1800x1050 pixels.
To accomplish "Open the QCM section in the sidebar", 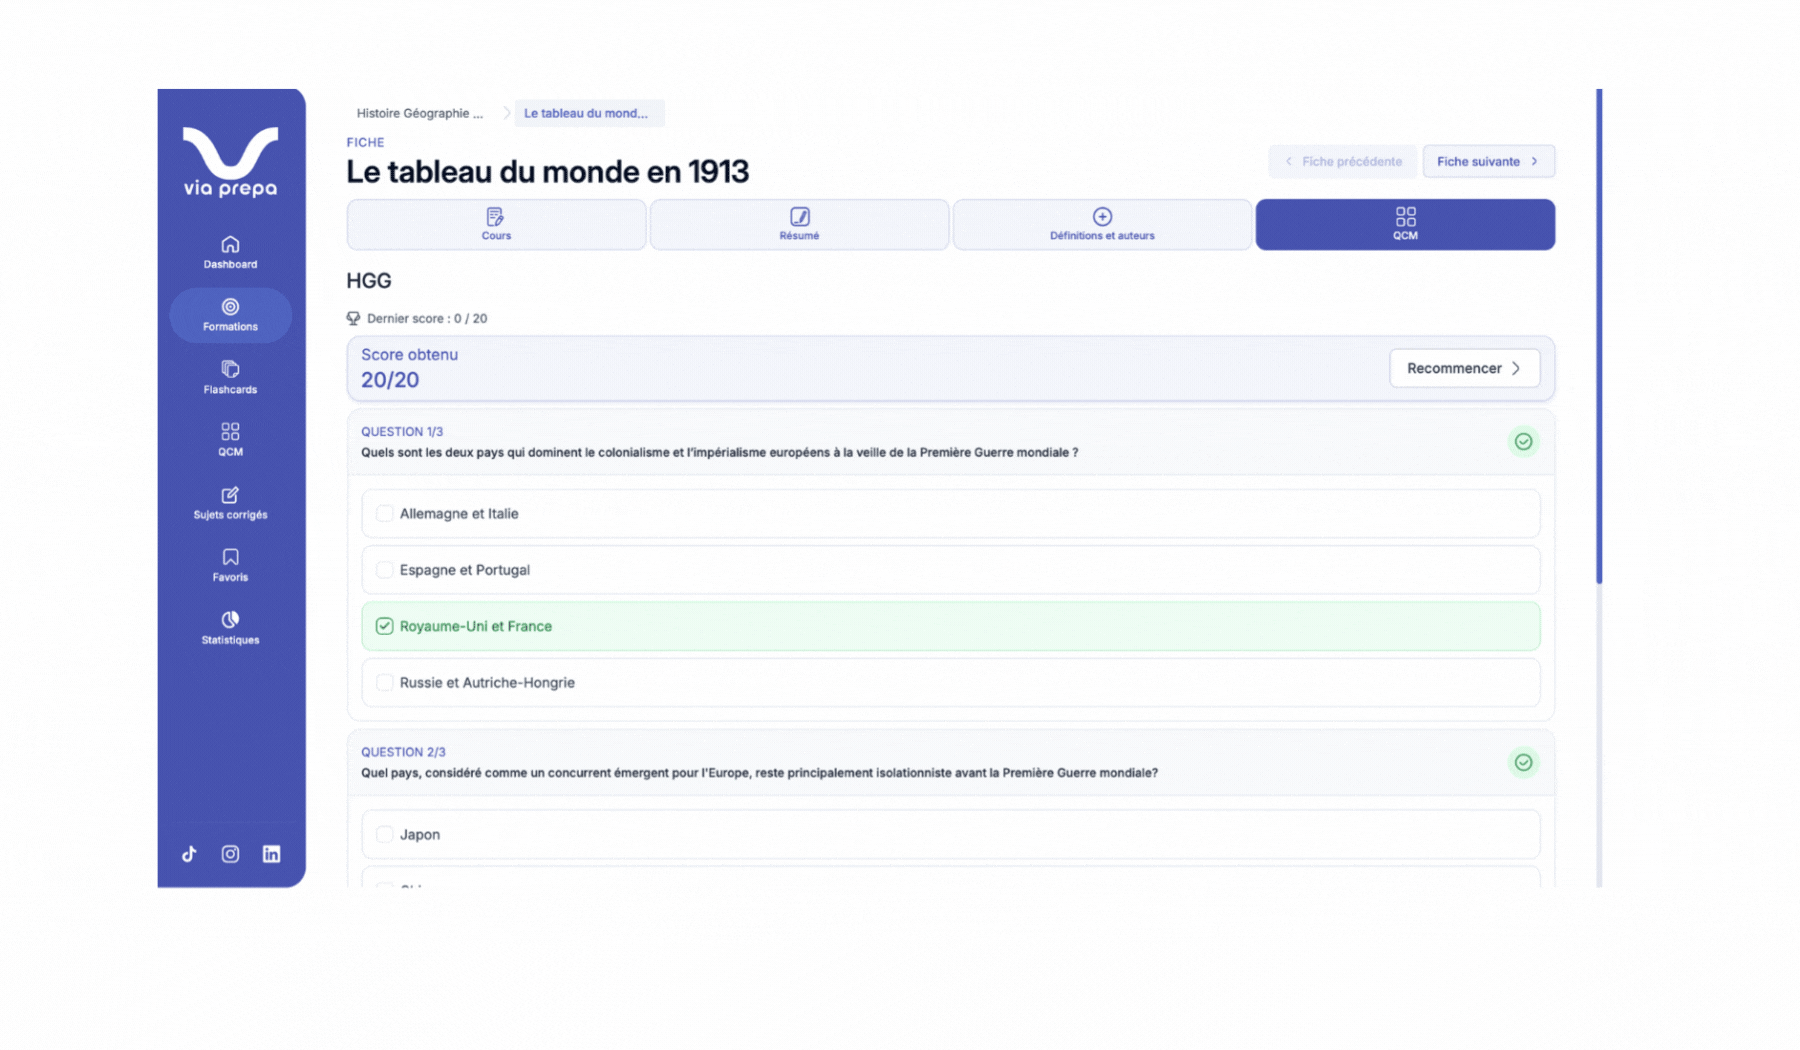I will (x=230, y=440).
